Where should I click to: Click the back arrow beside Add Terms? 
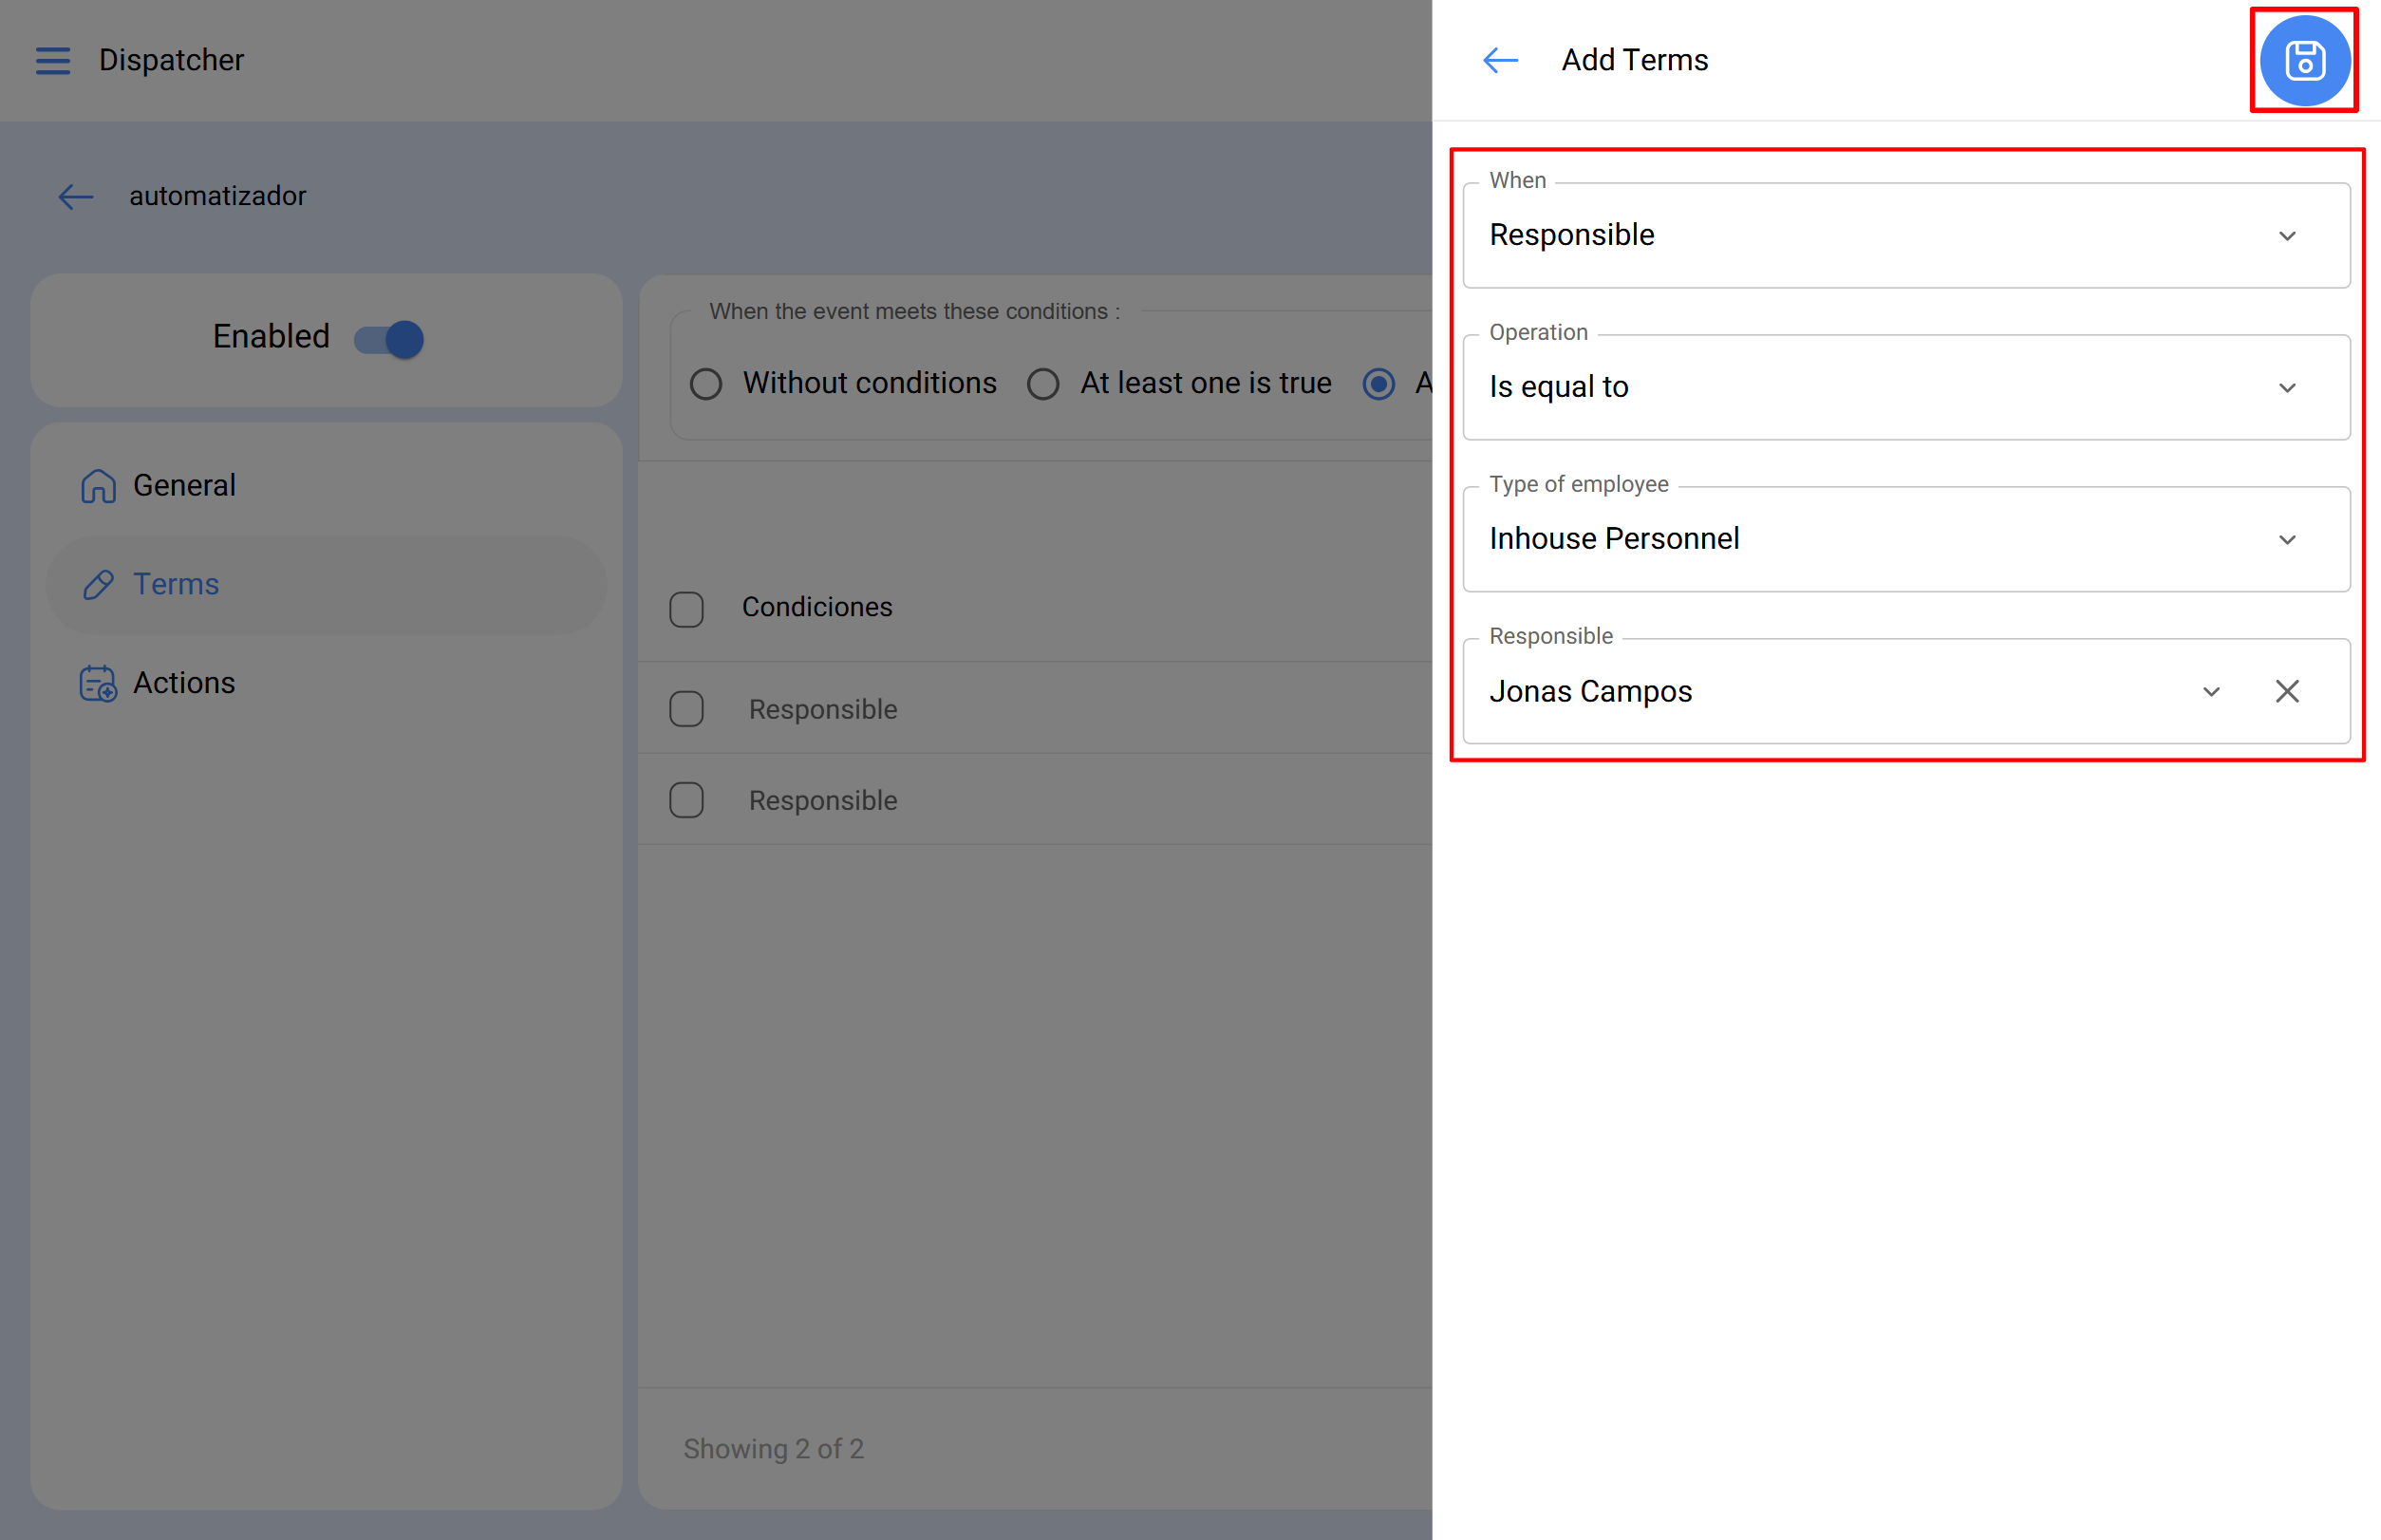[x=1499, y=61]
